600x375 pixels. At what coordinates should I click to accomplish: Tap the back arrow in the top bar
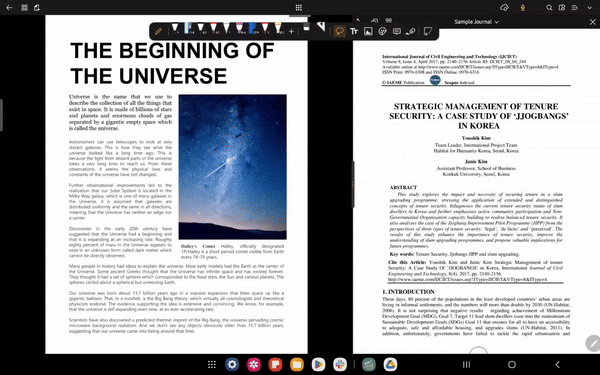[9, 7]
